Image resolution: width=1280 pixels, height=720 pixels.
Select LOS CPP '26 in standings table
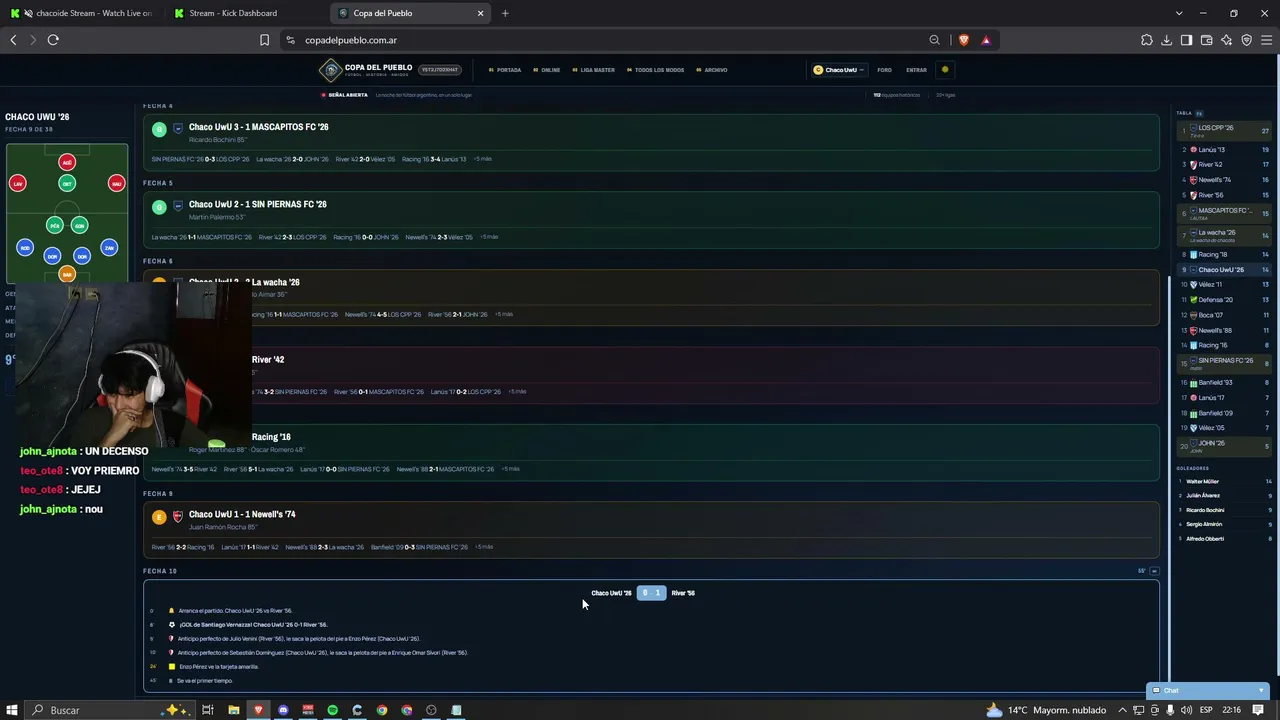coord(1224,130)
